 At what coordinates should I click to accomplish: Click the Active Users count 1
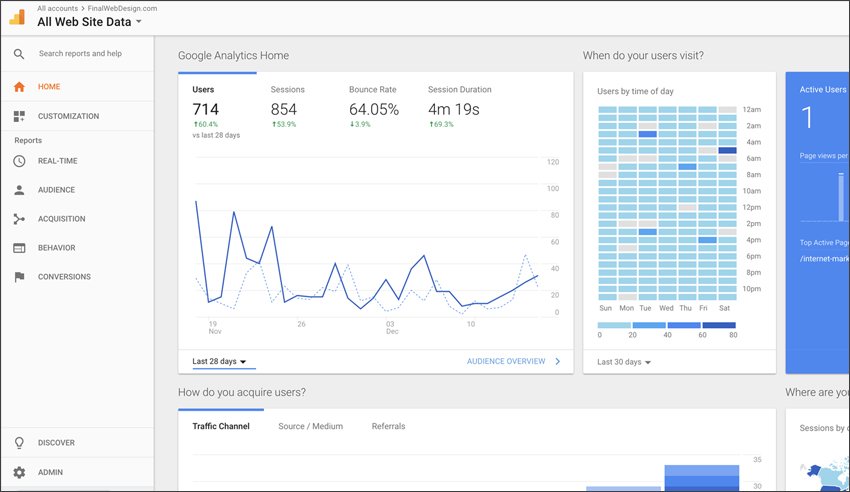[807, 117]
